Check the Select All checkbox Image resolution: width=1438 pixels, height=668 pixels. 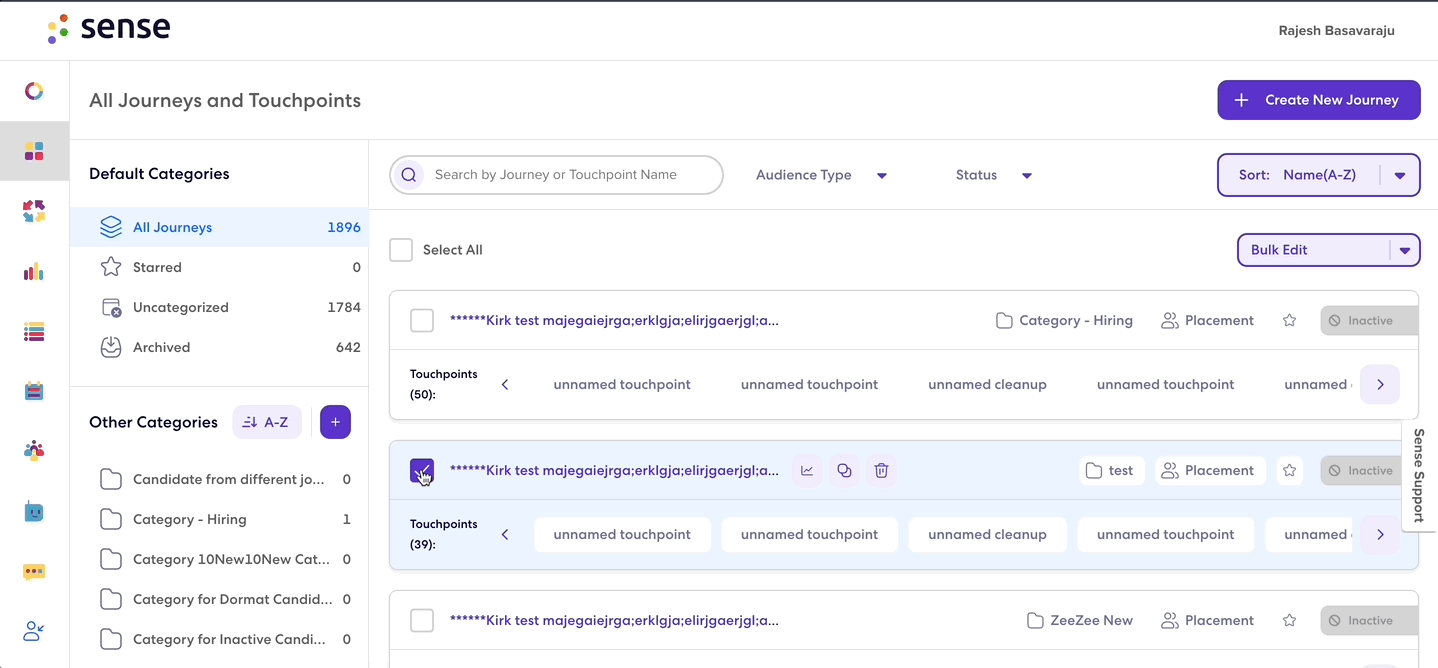point(401,250)
